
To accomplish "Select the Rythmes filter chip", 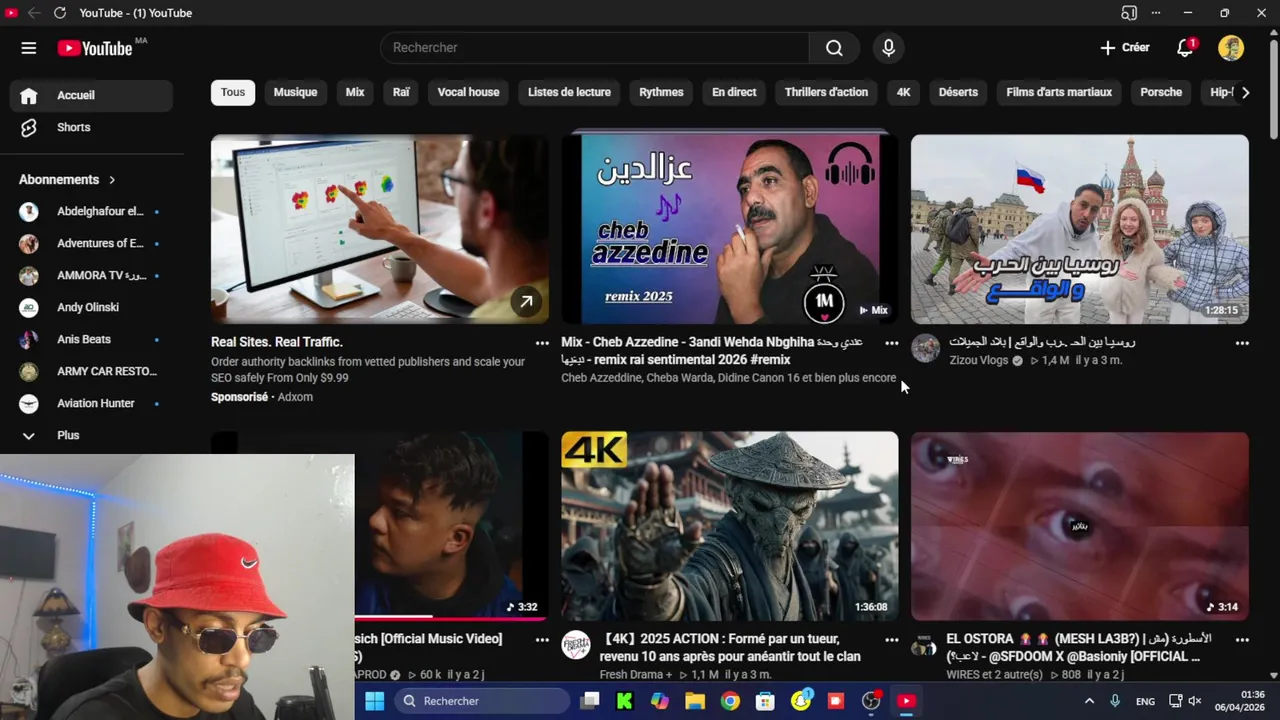I will point(661,92).
